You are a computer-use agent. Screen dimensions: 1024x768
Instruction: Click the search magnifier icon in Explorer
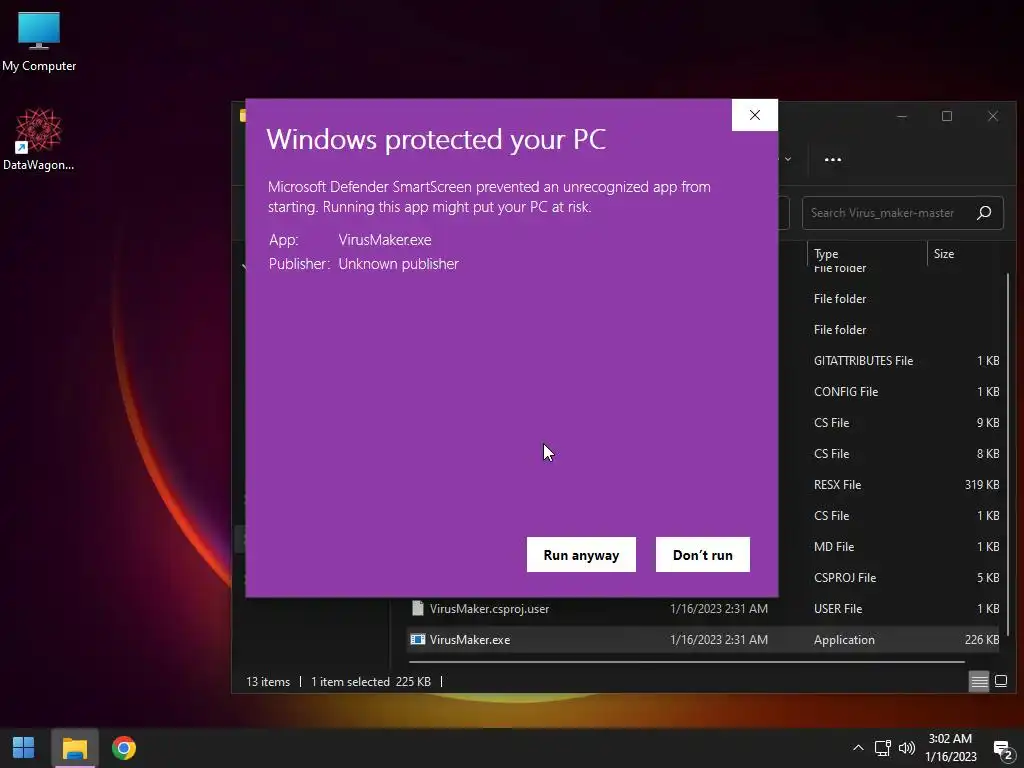(984, 213)
